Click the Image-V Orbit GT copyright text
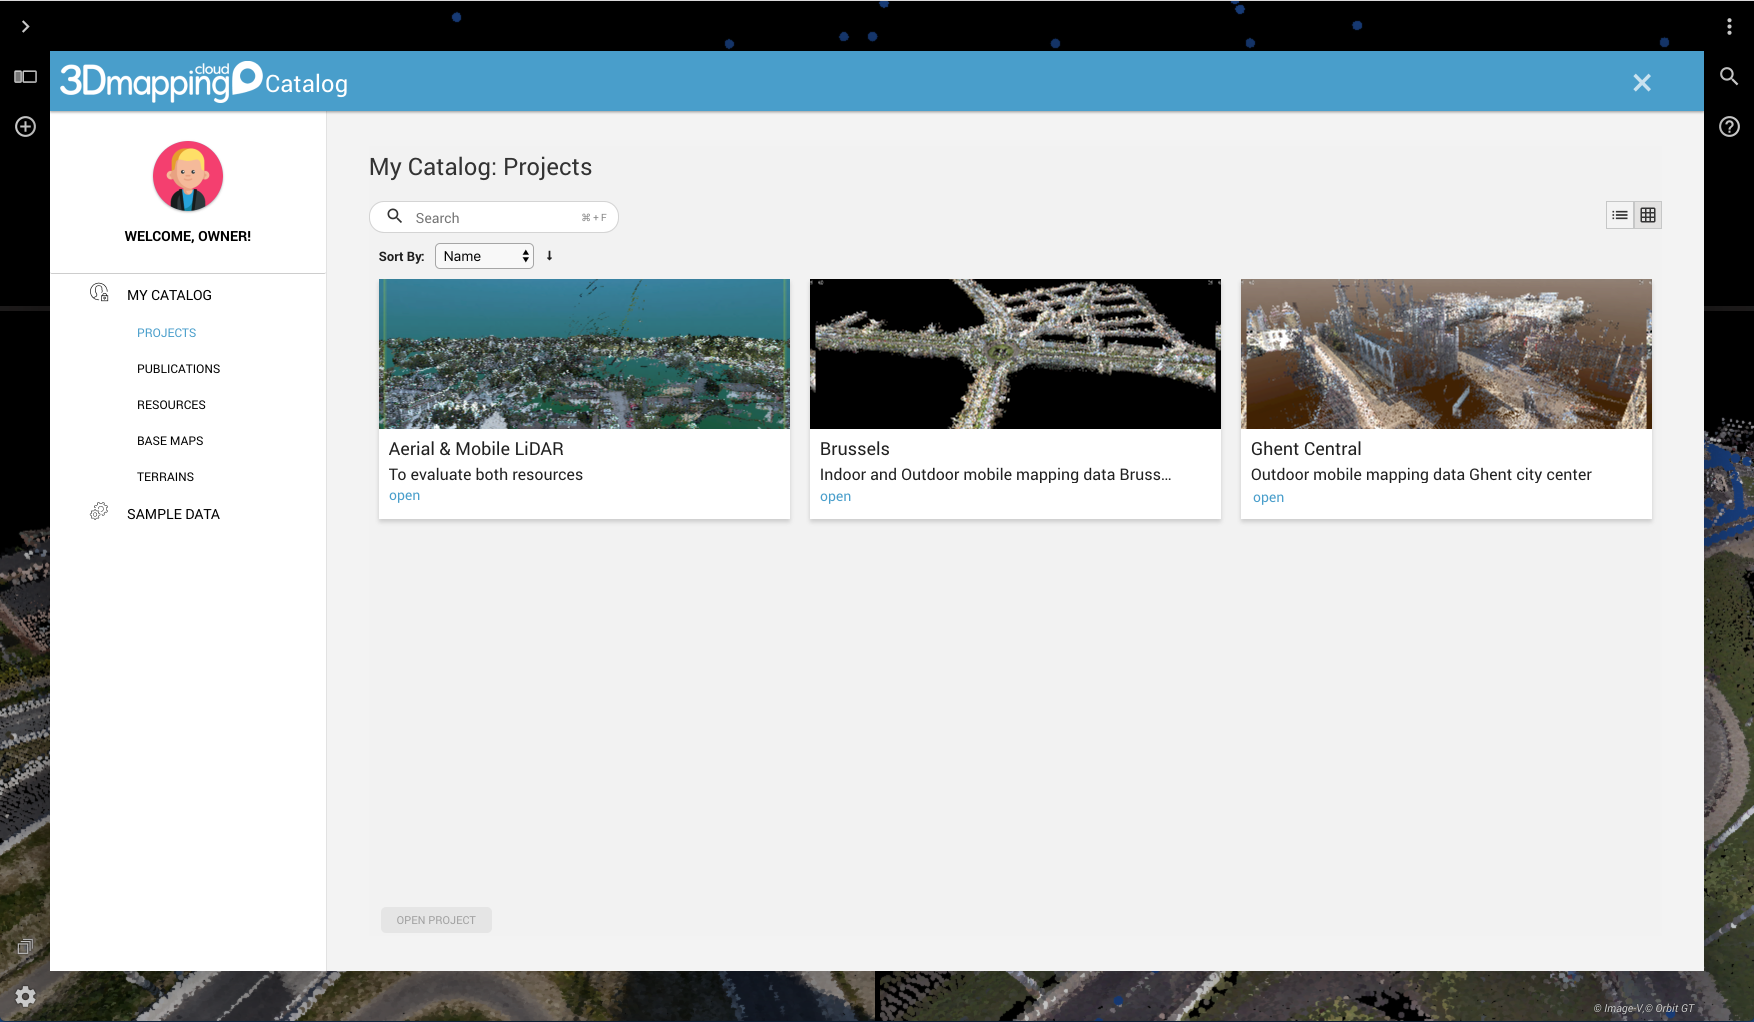Image resolution: width=1754 pixels, height=1022 pixels. tap(1644, 1008)
